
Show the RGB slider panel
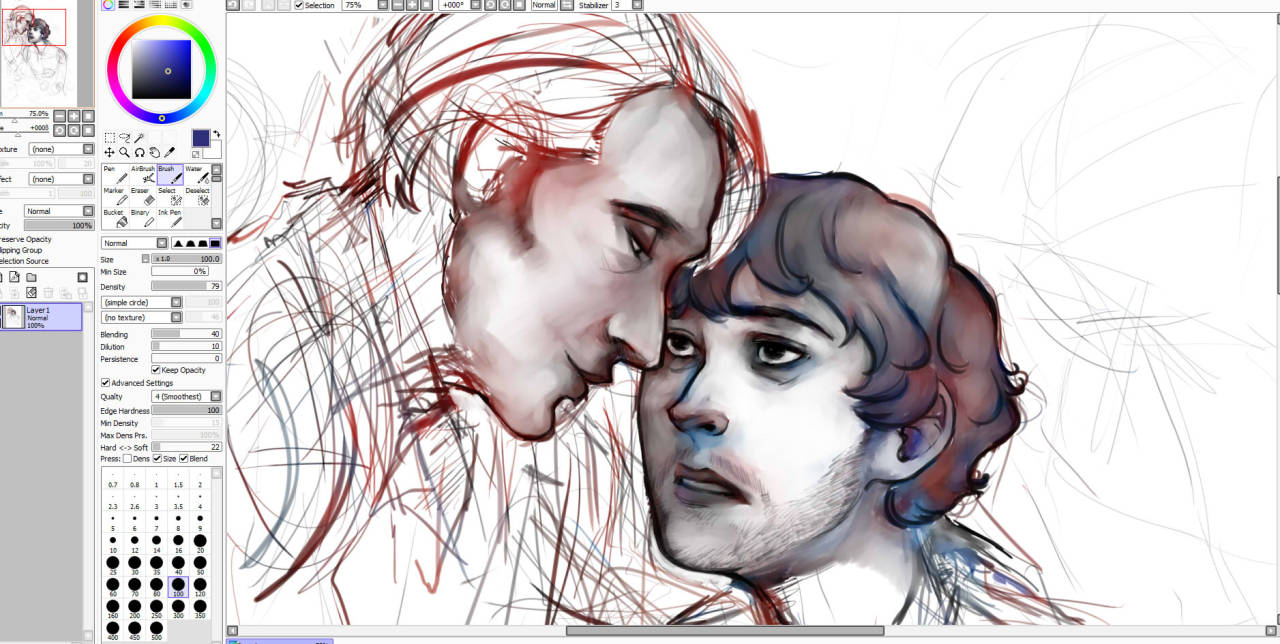(x=124, y=5)
